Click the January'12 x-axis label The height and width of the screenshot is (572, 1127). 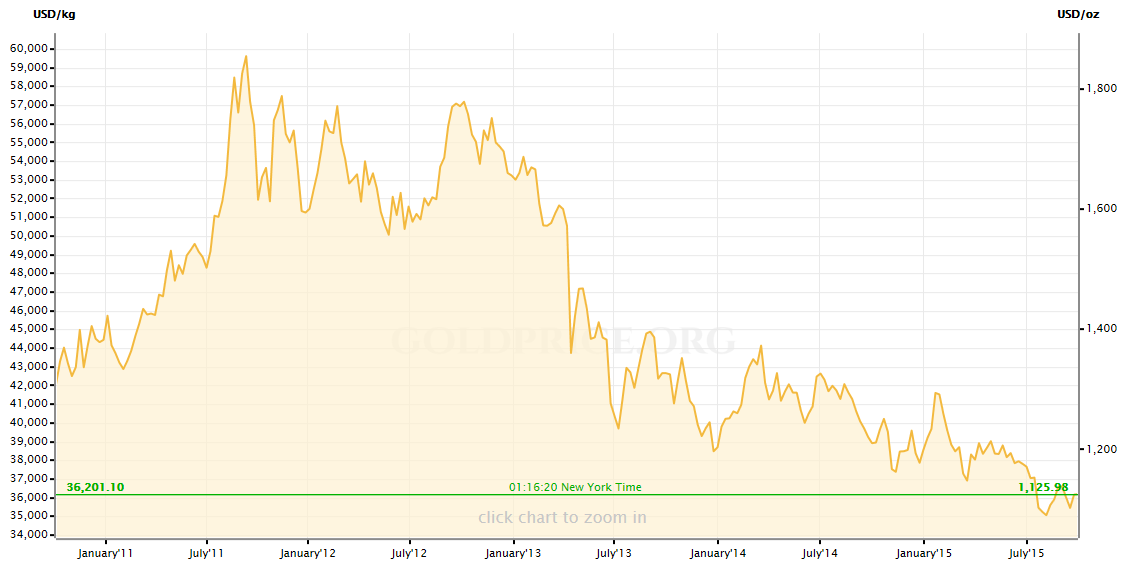pos(308,553)
